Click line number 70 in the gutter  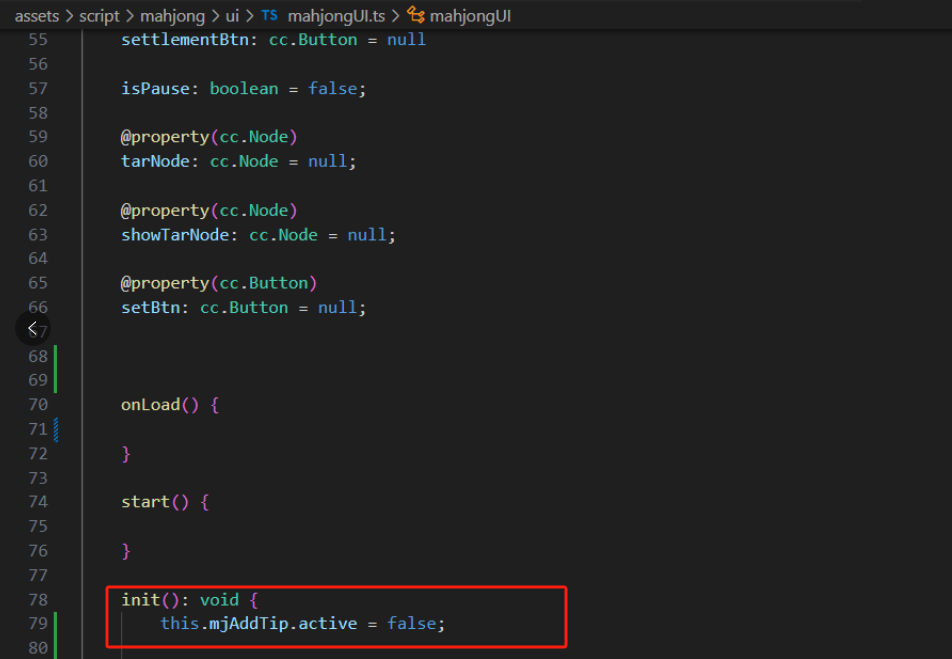(x=38, y=405)
